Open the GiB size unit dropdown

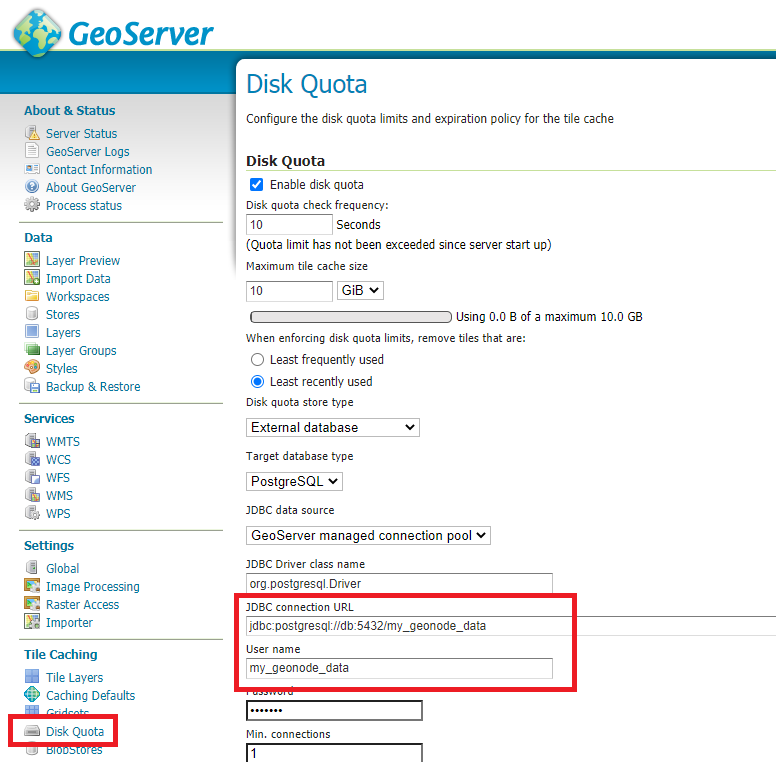360,291
